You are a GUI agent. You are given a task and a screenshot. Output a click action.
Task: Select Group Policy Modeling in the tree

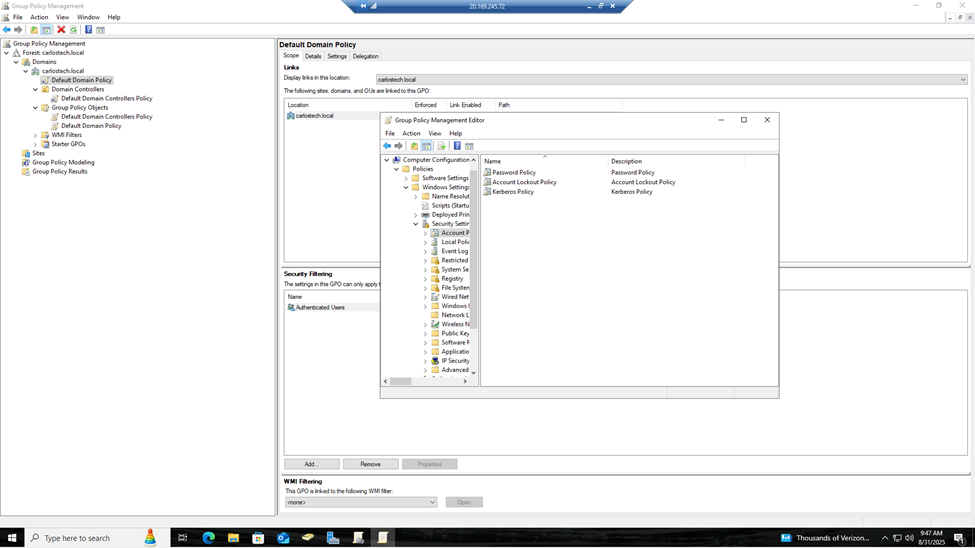pos(63,162)
